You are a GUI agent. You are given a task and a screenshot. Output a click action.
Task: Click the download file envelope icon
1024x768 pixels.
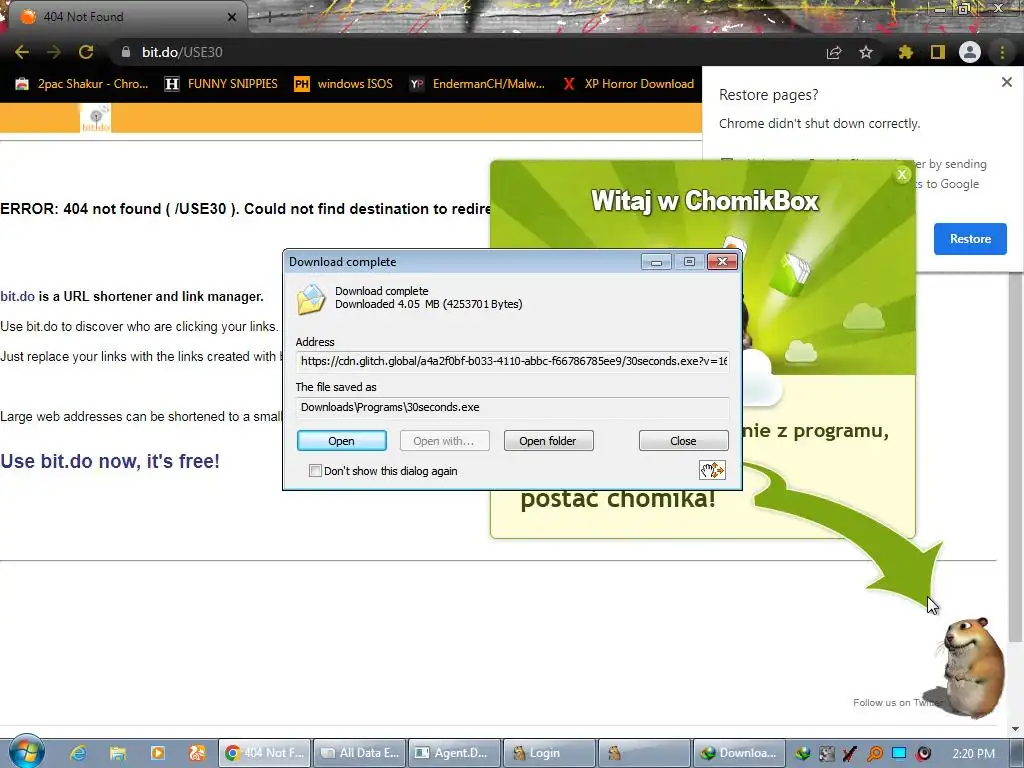(311, 299)
